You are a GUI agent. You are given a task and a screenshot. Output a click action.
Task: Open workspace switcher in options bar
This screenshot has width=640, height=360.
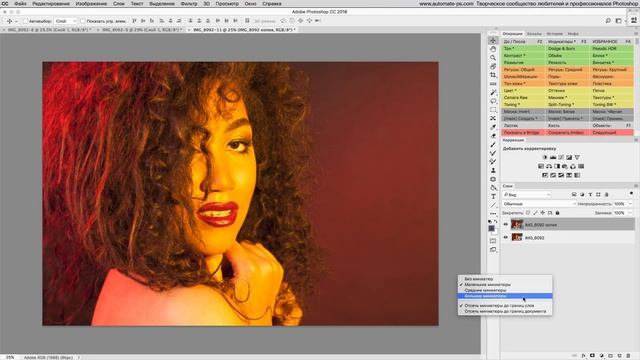click(619, 20)
